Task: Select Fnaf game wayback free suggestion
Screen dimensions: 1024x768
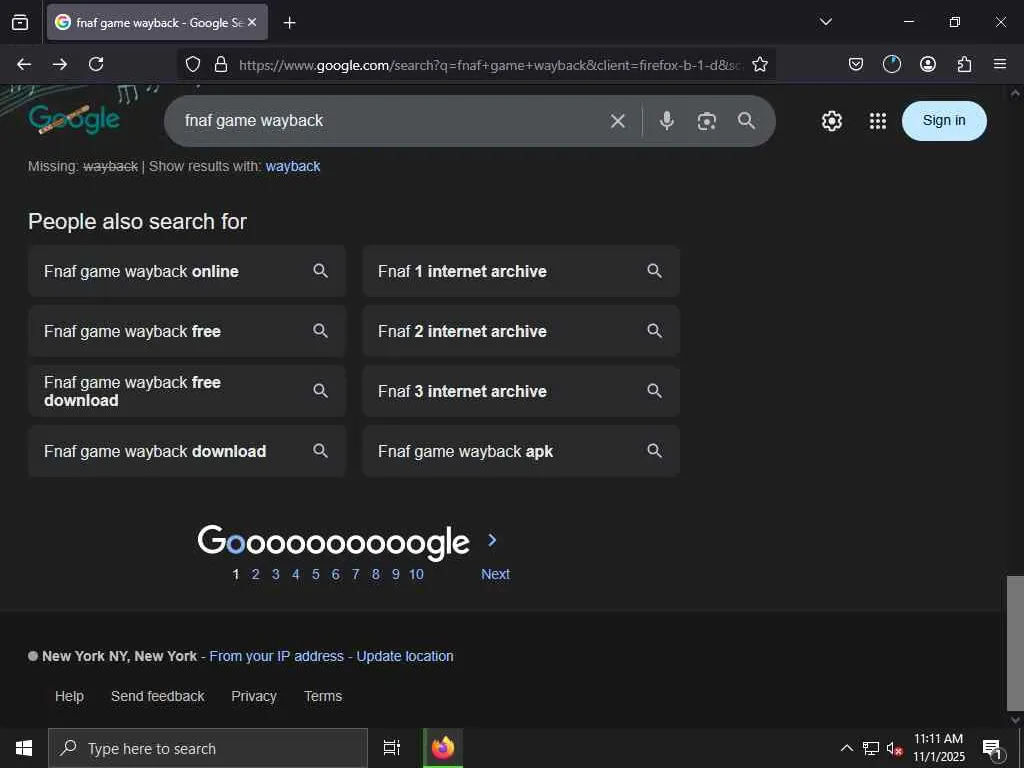Action: pyautogui.click(x=187, y=331)
